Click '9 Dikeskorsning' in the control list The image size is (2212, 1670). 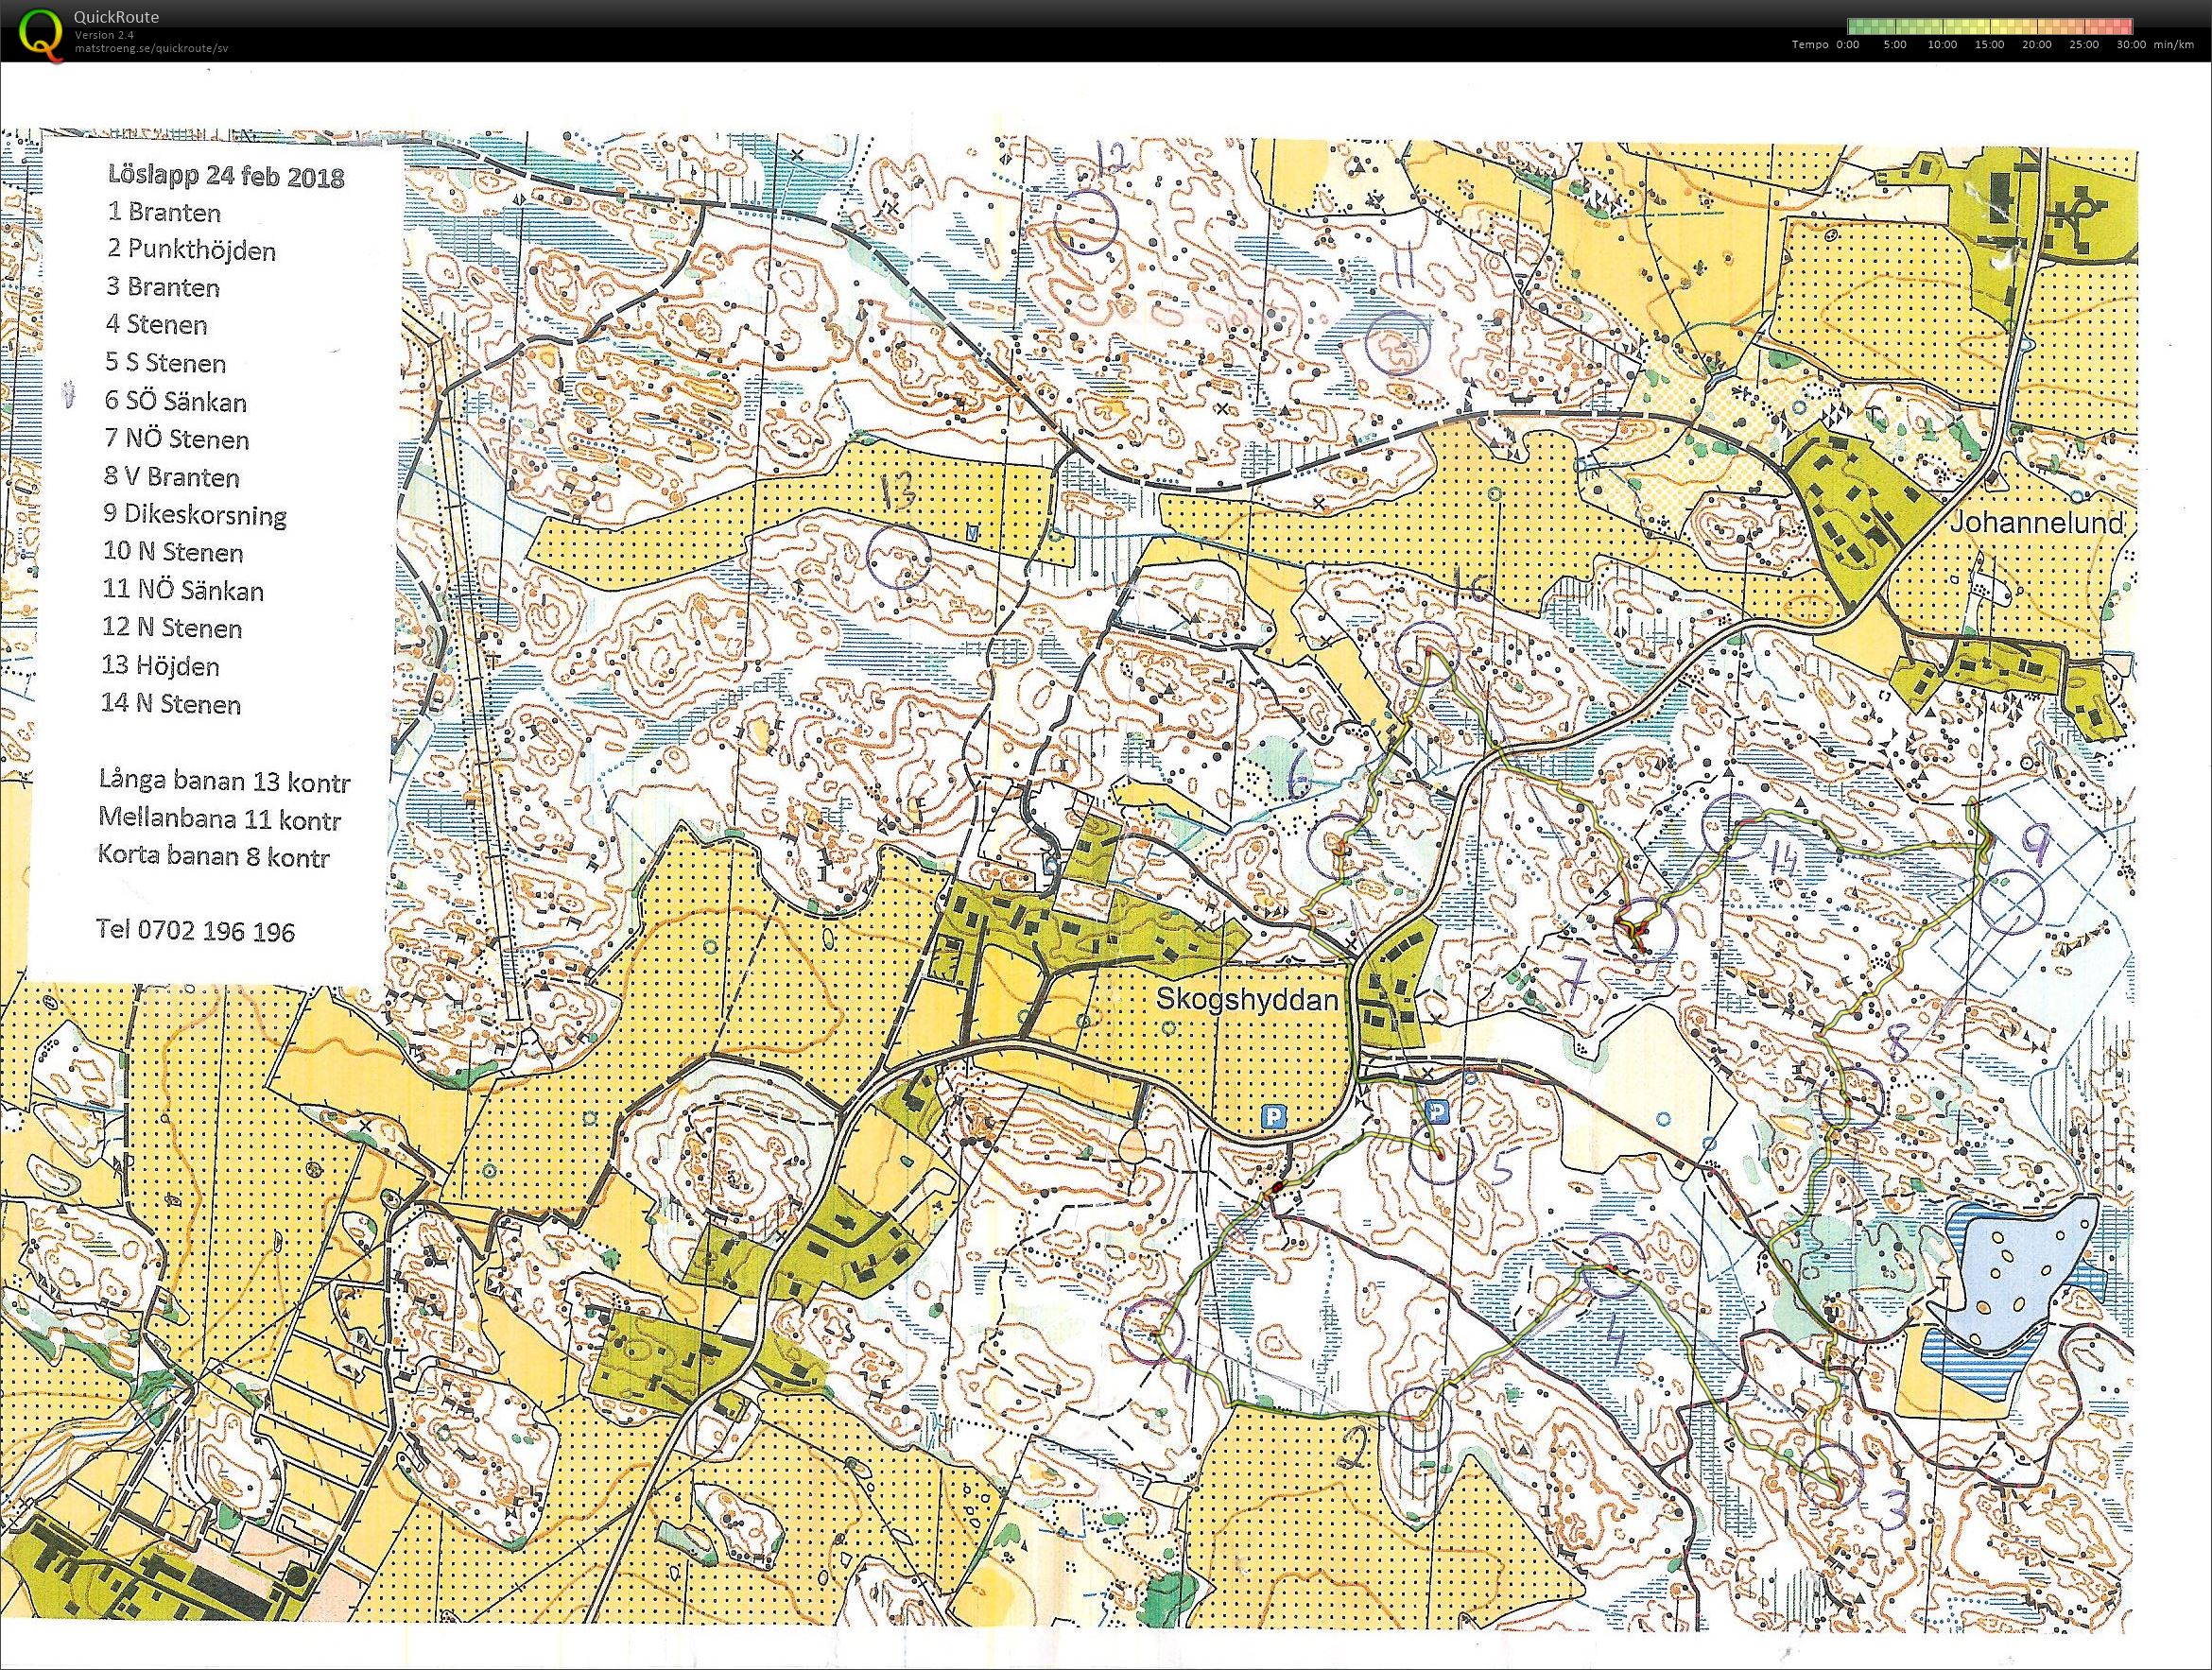(195, 515)
